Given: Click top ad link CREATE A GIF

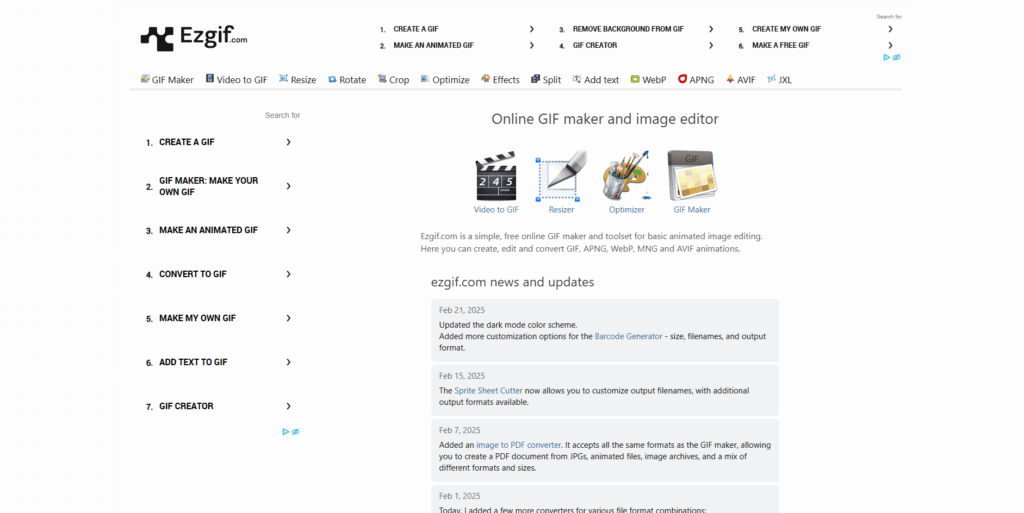Looking at the screenshot, I should (416, 29).
